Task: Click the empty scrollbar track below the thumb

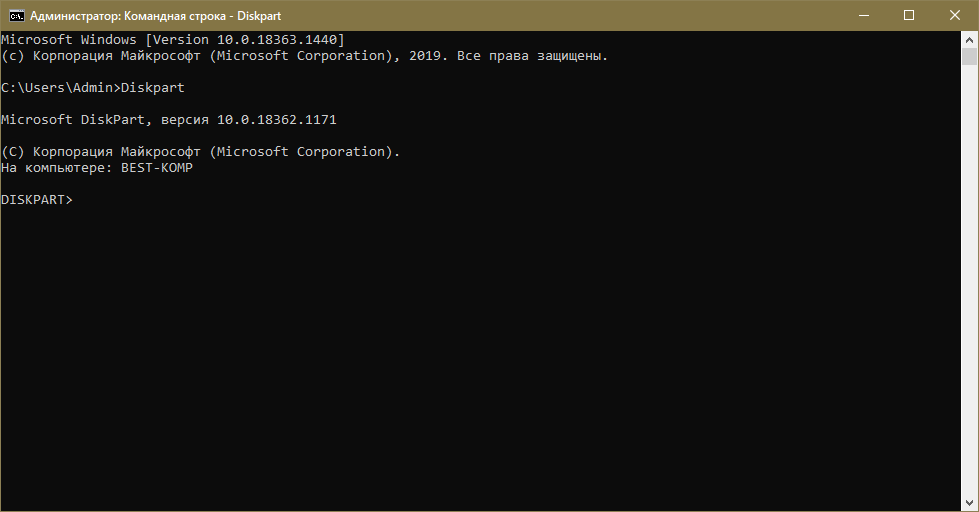Action: click(969, 300)
